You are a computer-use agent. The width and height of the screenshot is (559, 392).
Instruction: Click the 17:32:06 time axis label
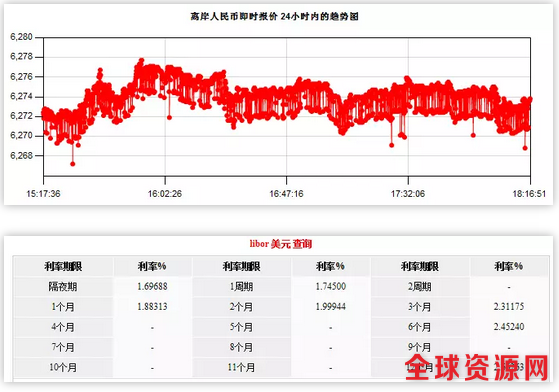click(408, 194)
